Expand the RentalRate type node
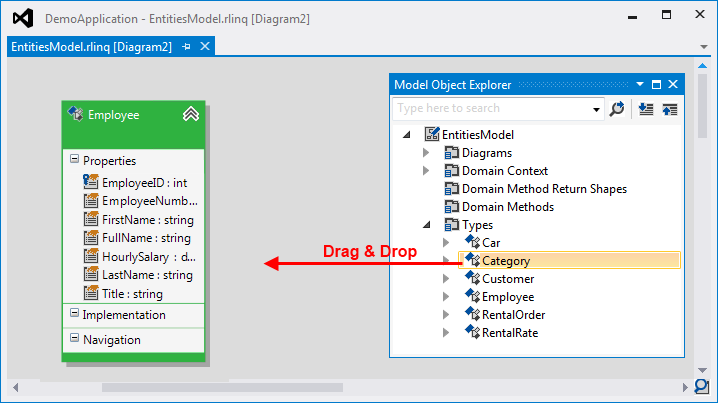718x403 pixels. 446,332
